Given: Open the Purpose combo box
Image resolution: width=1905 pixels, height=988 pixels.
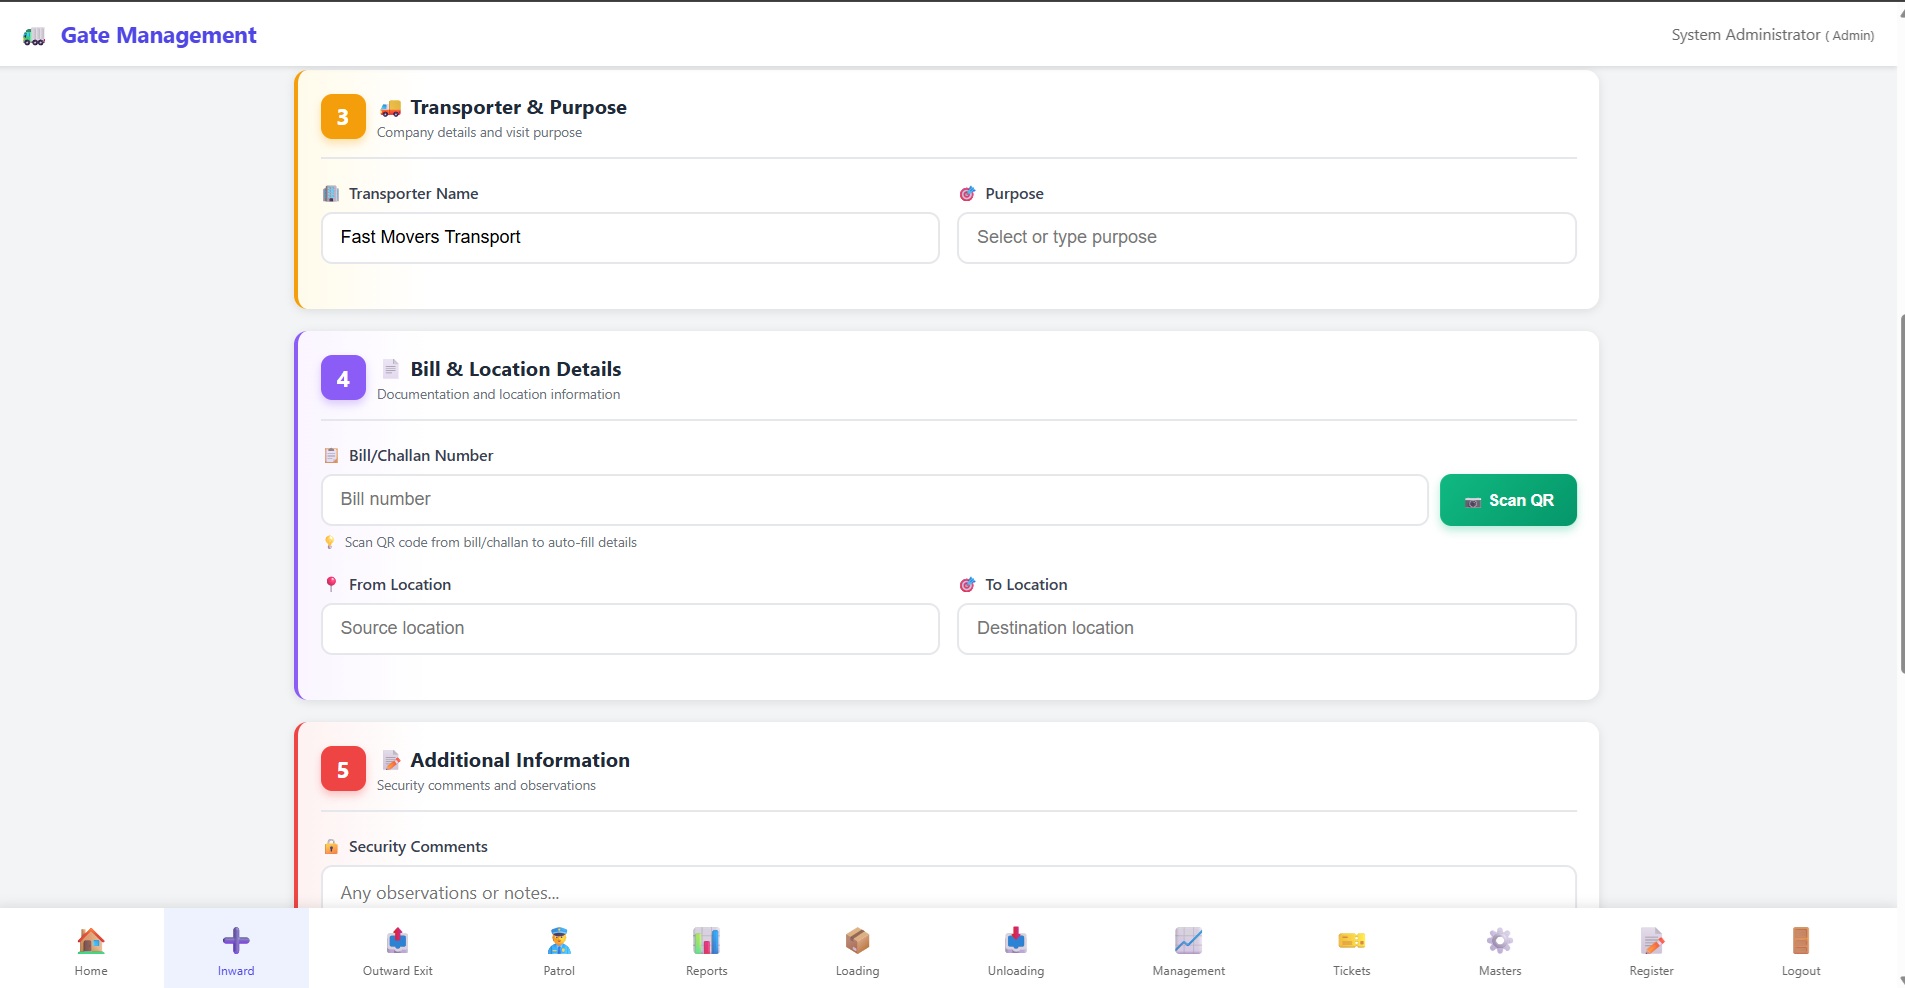Looking at the screenshot, I should (x=1266, y=238).
